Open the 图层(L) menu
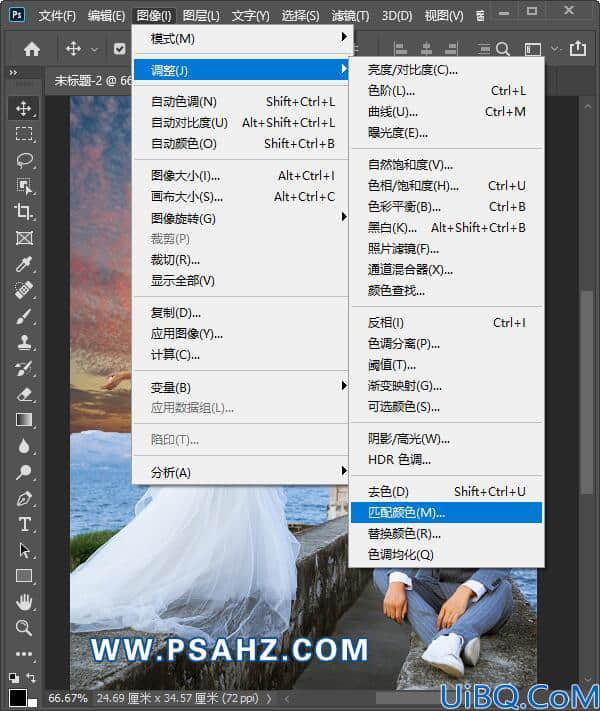 (201, 16)
